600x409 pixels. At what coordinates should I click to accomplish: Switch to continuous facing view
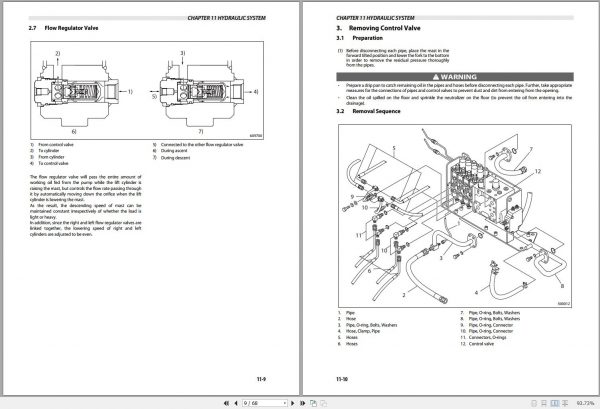pos(565,403)
